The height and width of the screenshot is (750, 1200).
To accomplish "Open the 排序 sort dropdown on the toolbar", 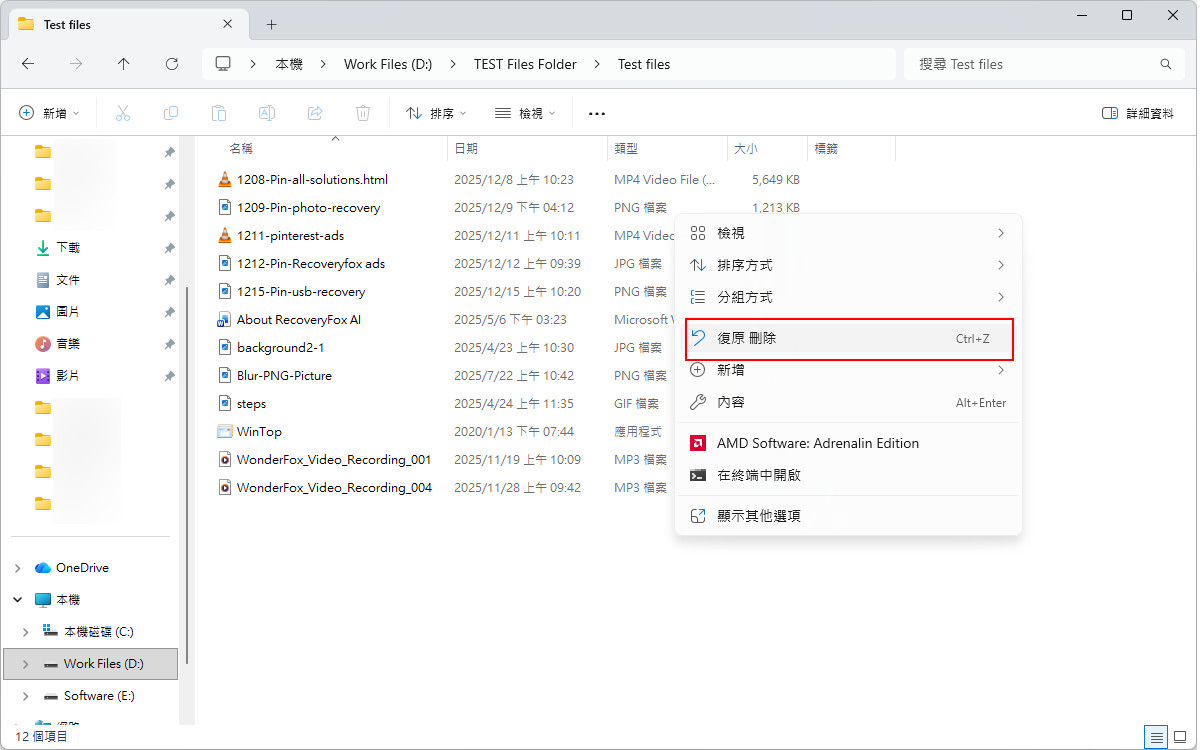I will [434, 112].
